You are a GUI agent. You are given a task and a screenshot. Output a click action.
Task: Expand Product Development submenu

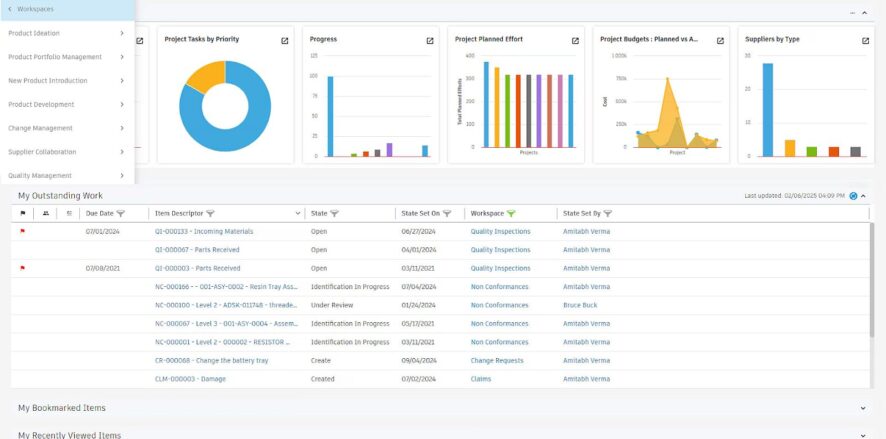pyautogui.click(x=121, y=105)
